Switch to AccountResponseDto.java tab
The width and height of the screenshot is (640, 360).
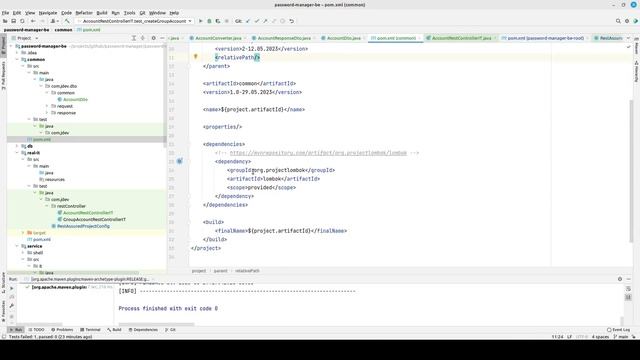[284, 38]
